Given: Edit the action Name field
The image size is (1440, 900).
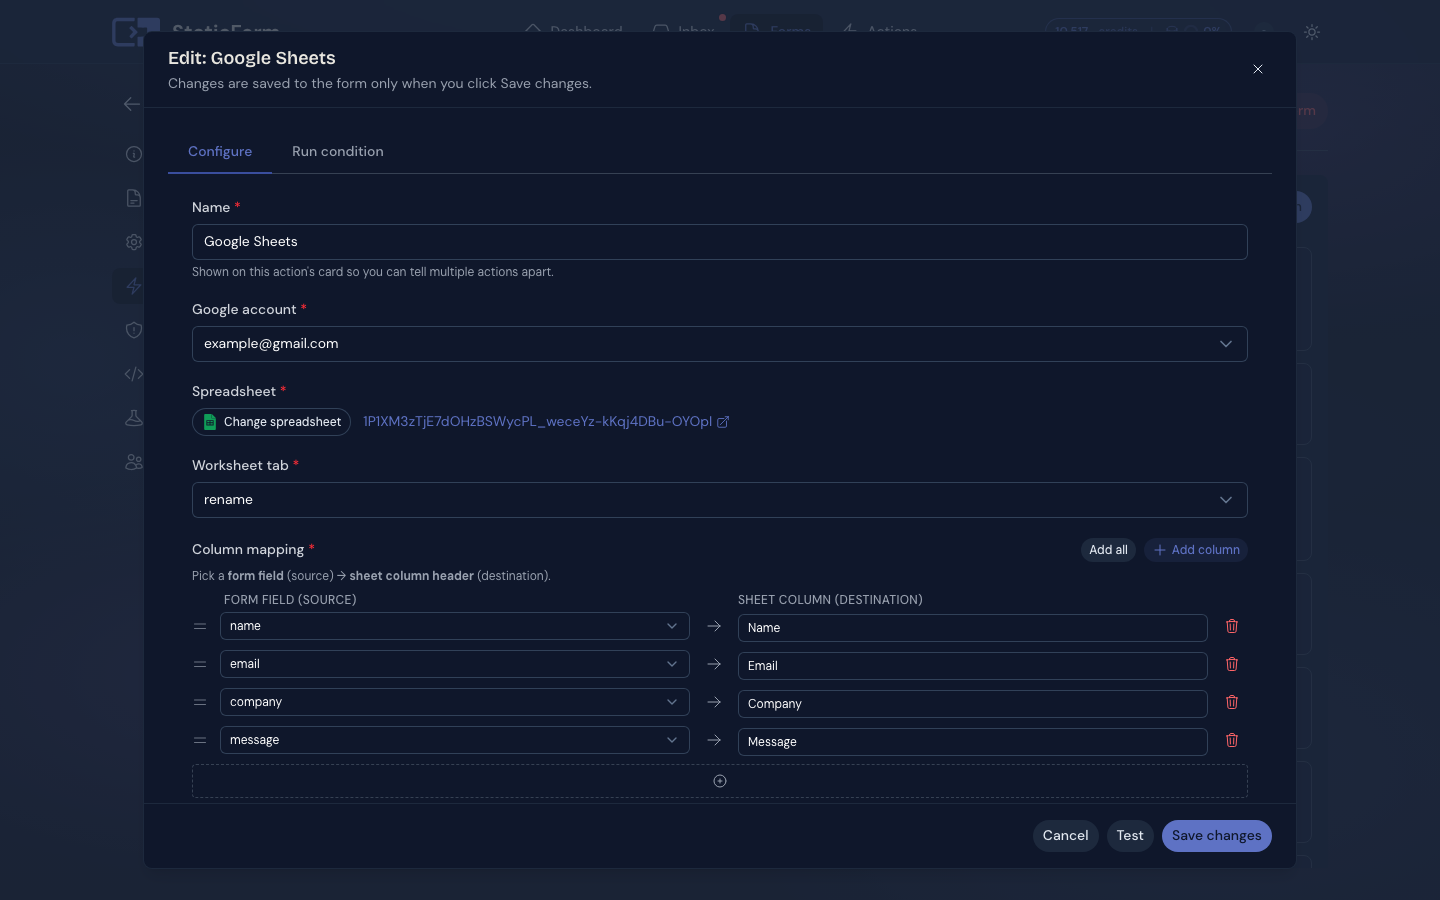Looking at the screenshot, I should tap(720, 242).
